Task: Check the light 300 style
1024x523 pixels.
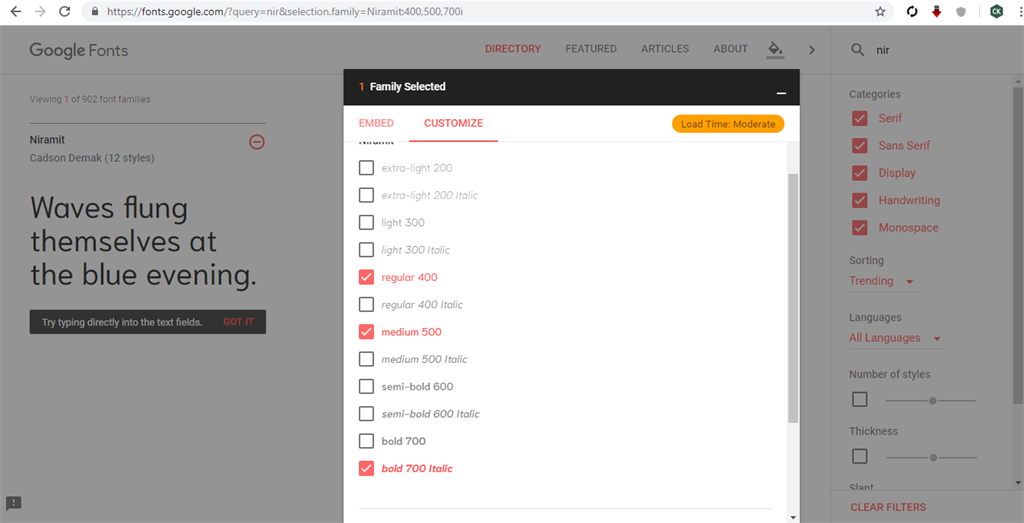Action: tap(366, 223)
